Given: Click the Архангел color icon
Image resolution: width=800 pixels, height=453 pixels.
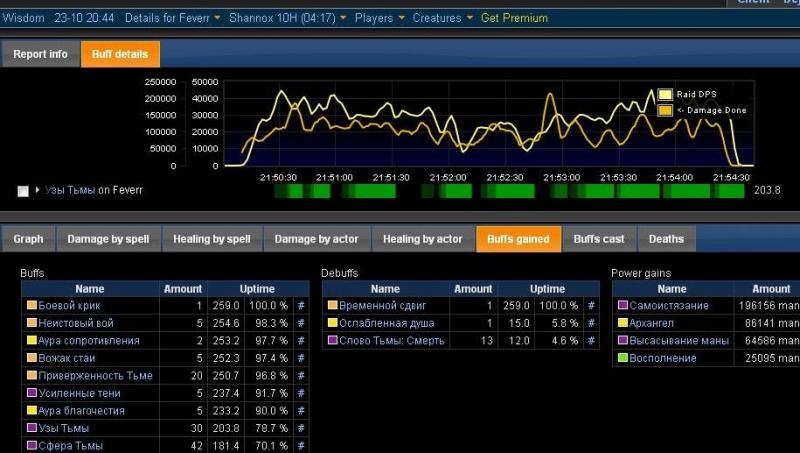Looking at the screenshot, I should (623, 322).
